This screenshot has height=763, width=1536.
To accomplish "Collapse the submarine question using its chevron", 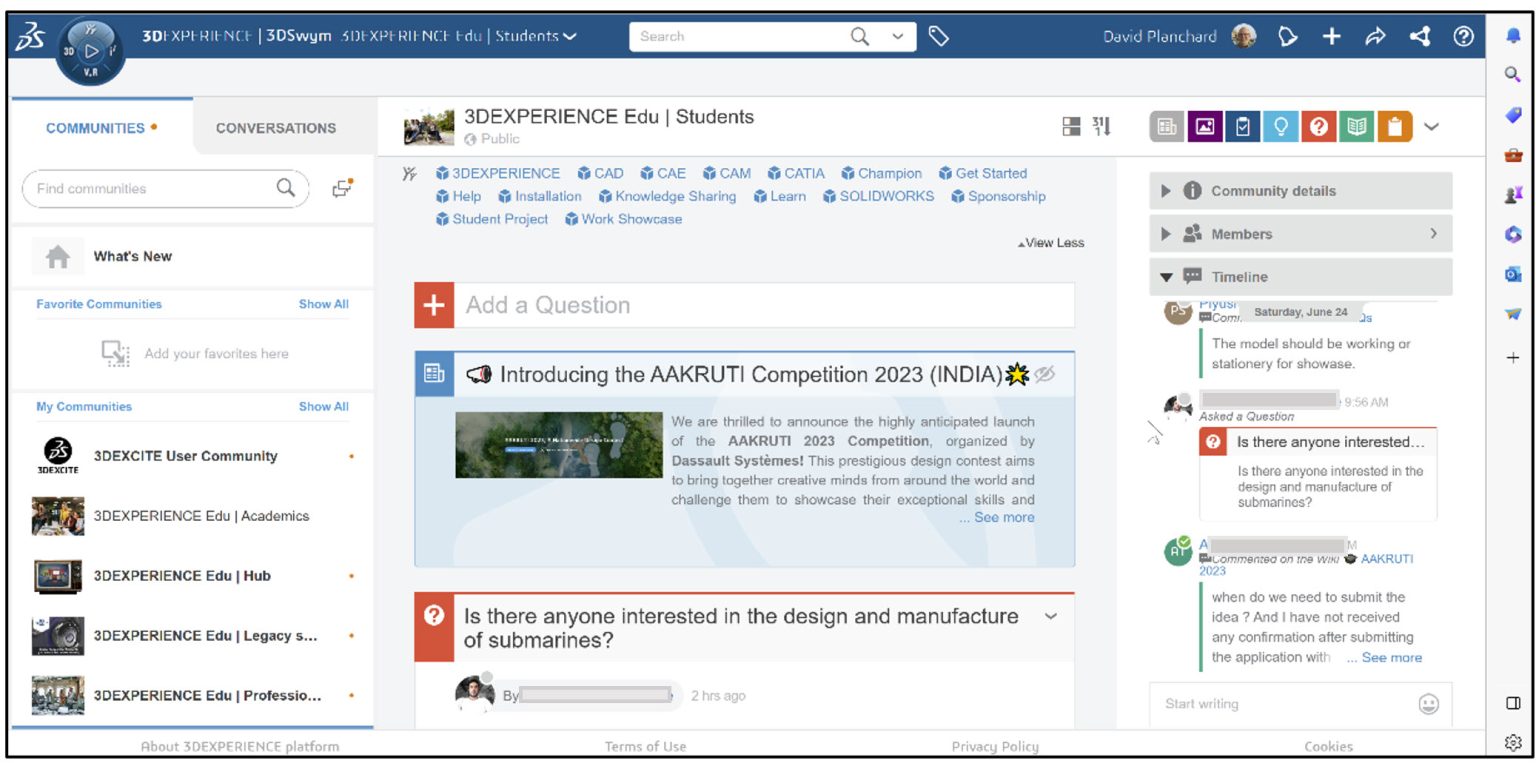I will pos(1051,617).
